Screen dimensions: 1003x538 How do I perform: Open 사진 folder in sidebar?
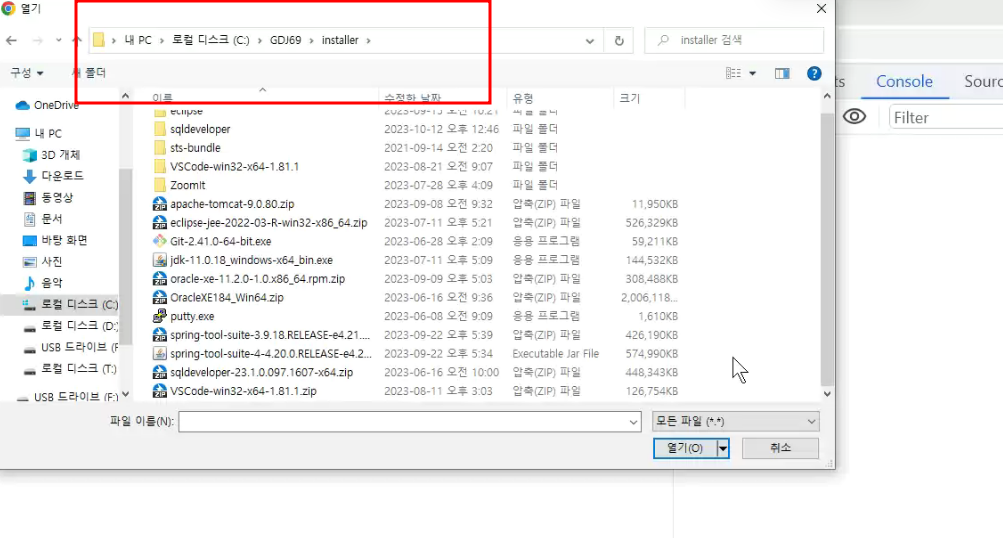tap(43, 262)
